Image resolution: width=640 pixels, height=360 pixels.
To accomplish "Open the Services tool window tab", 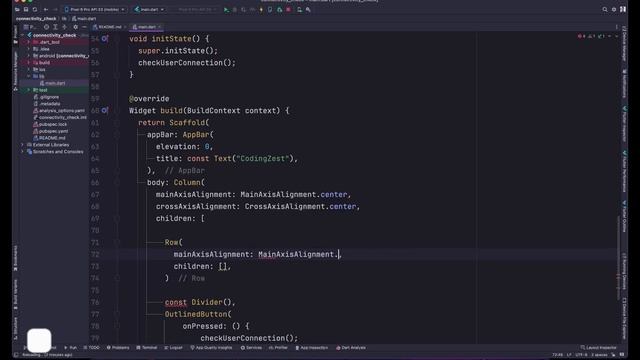I will click(x=251, y=348).
